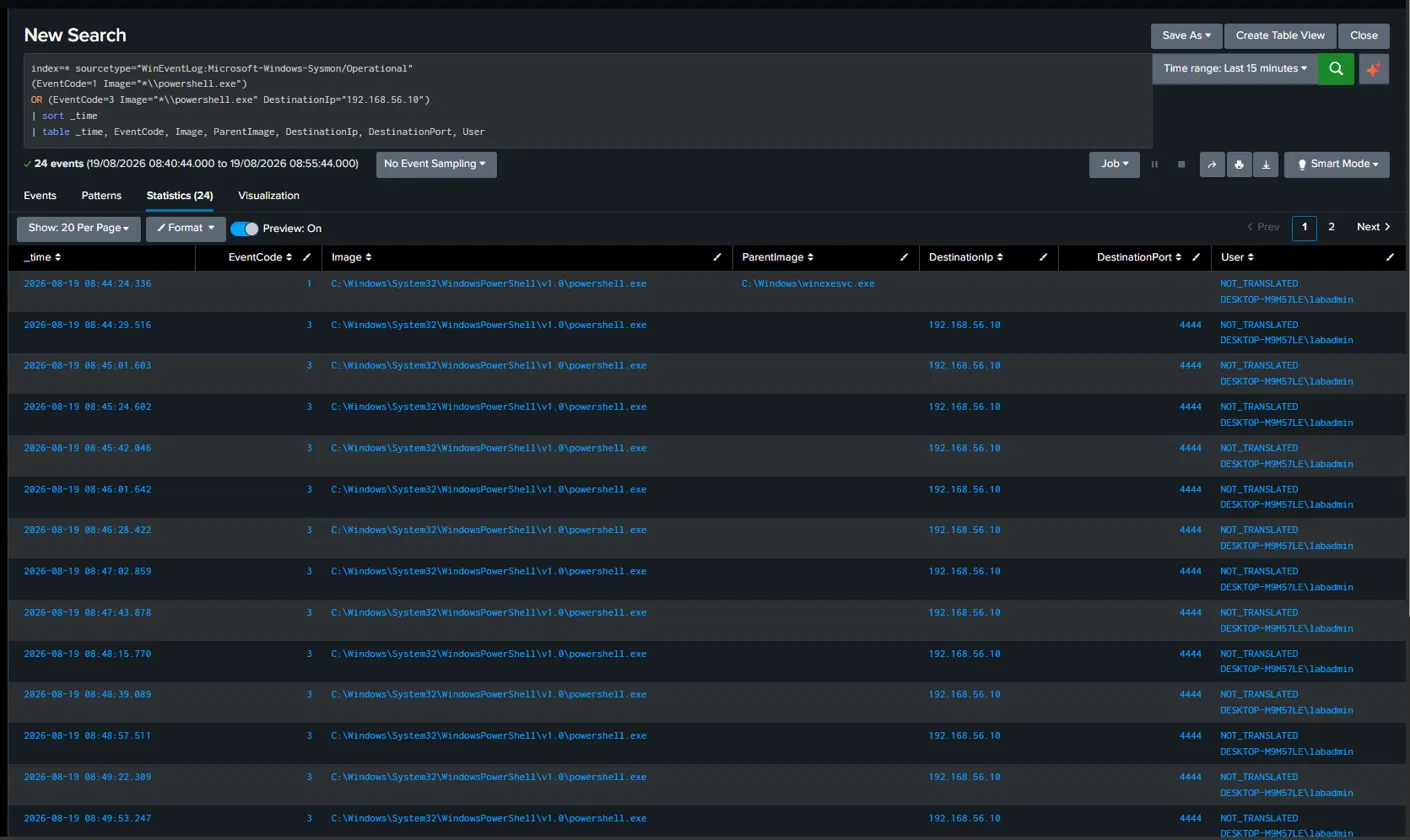Go to results page 2

(x=1331, y=227)
